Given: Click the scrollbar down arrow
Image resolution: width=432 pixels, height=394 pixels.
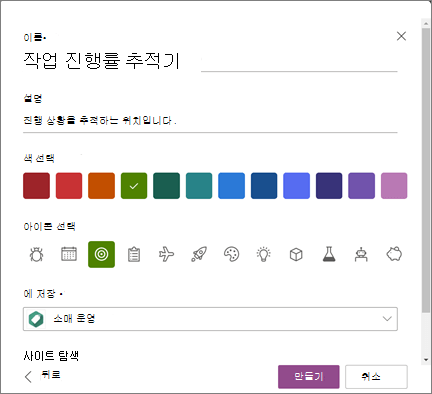Looking at the screenshot, I should coord(426,360).
